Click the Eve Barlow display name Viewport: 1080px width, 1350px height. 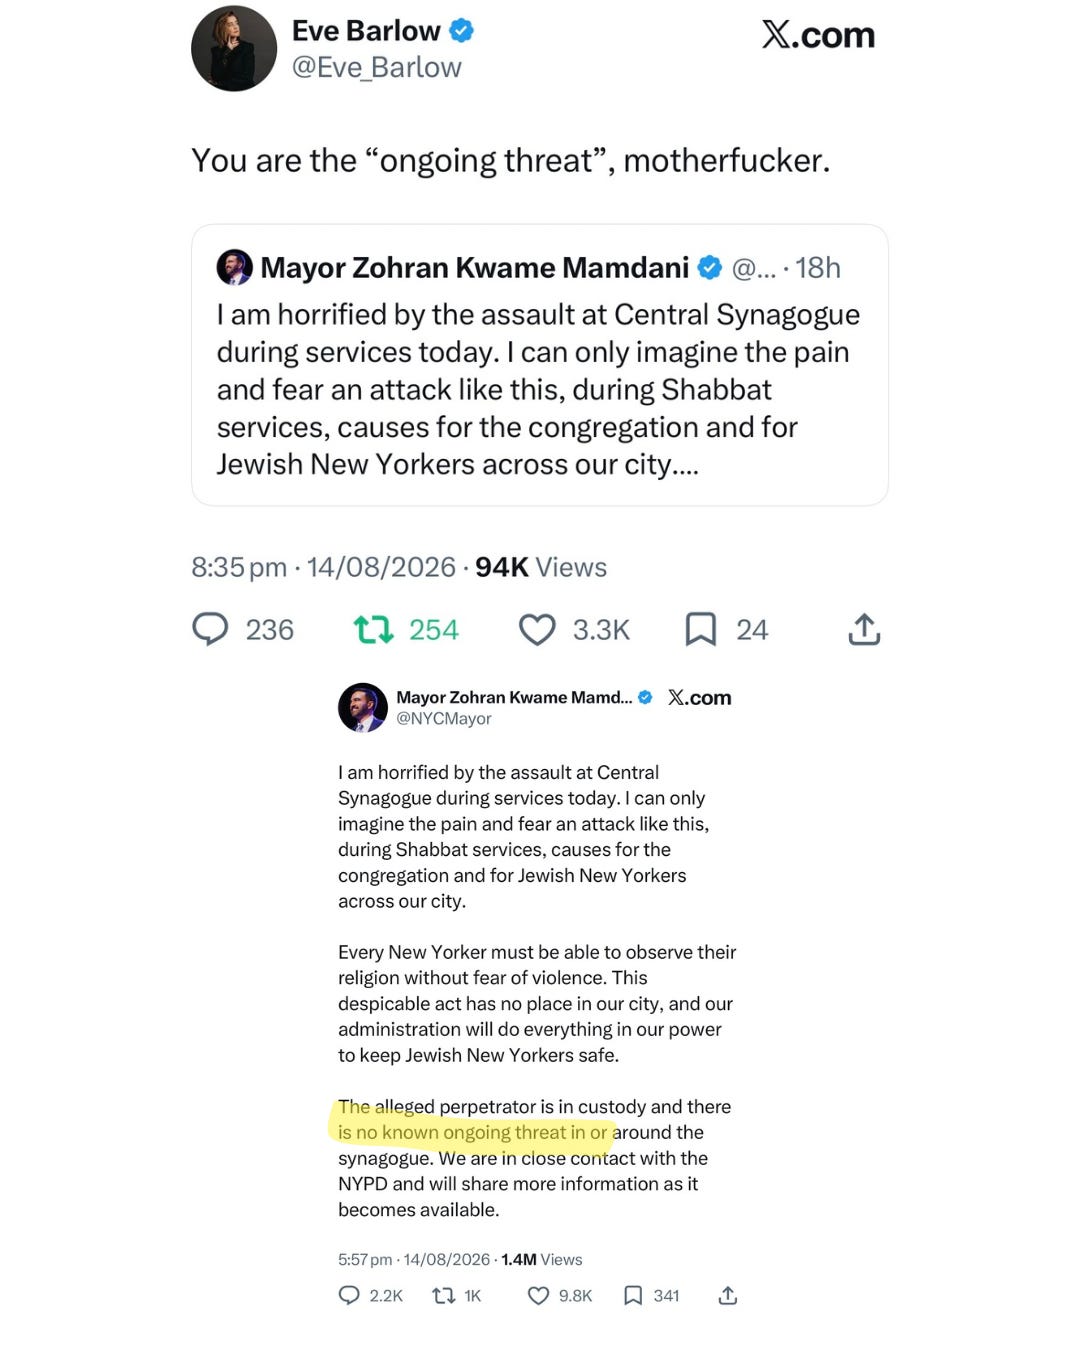point(366,31)
